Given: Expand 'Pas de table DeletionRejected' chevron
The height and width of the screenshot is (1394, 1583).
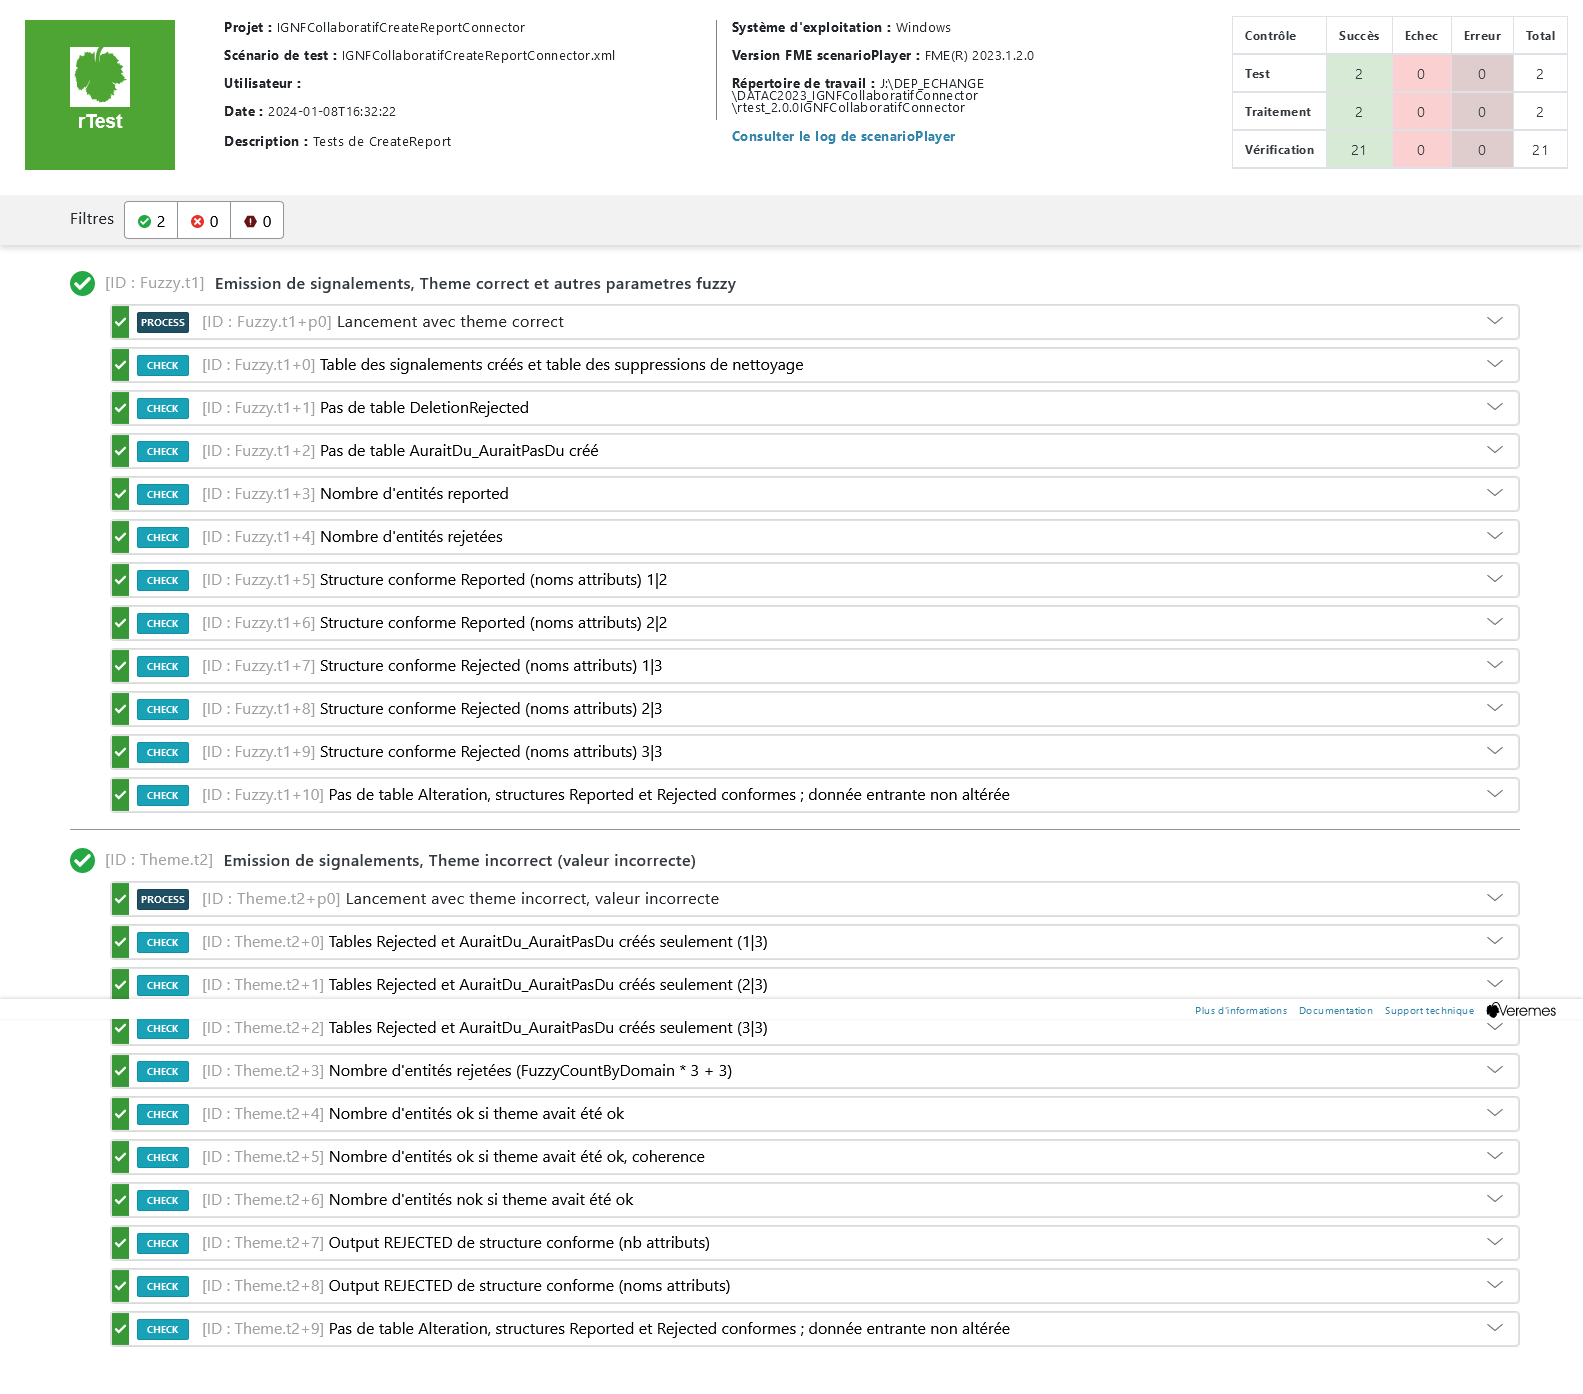Looking at the screenshot, I should tap(1495, 407).
